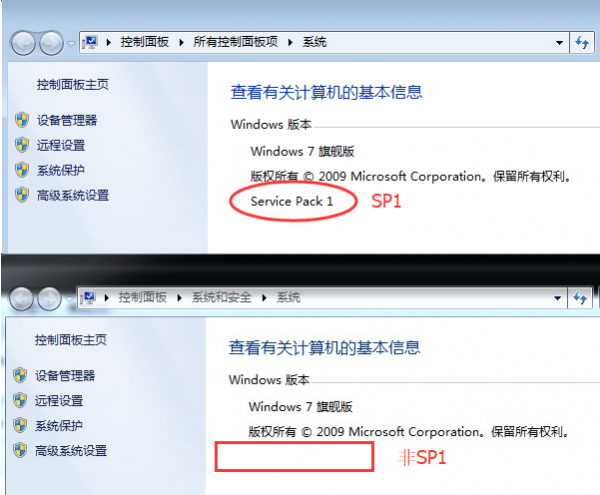The image size is (600, 495).
Task: Click the bottom window's Forward arrow button
Action: pos(49,298)
